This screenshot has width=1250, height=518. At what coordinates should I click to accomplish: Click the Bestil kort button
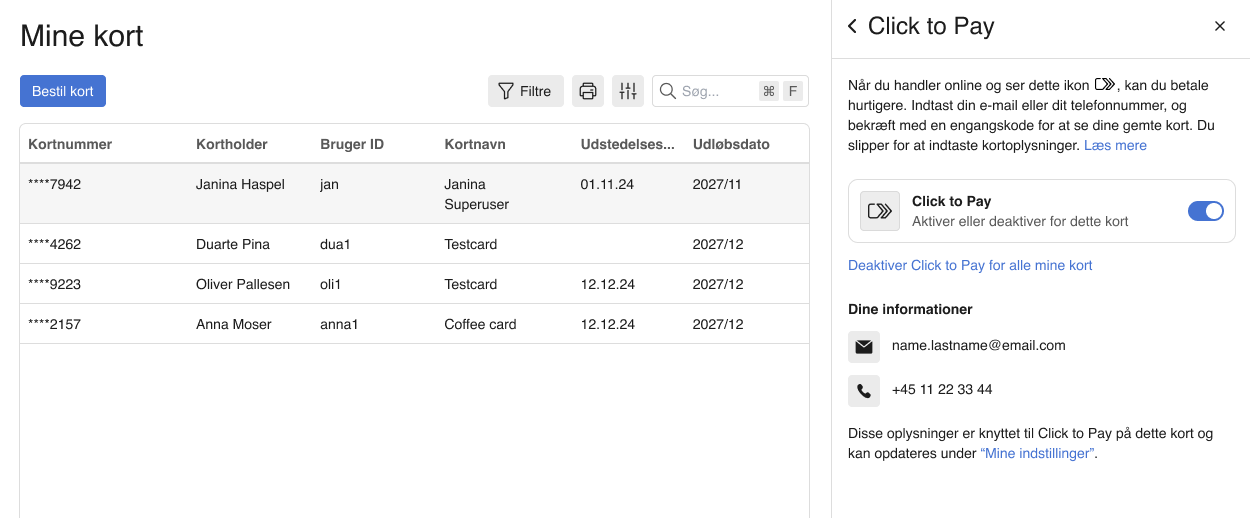pos(63,91)
